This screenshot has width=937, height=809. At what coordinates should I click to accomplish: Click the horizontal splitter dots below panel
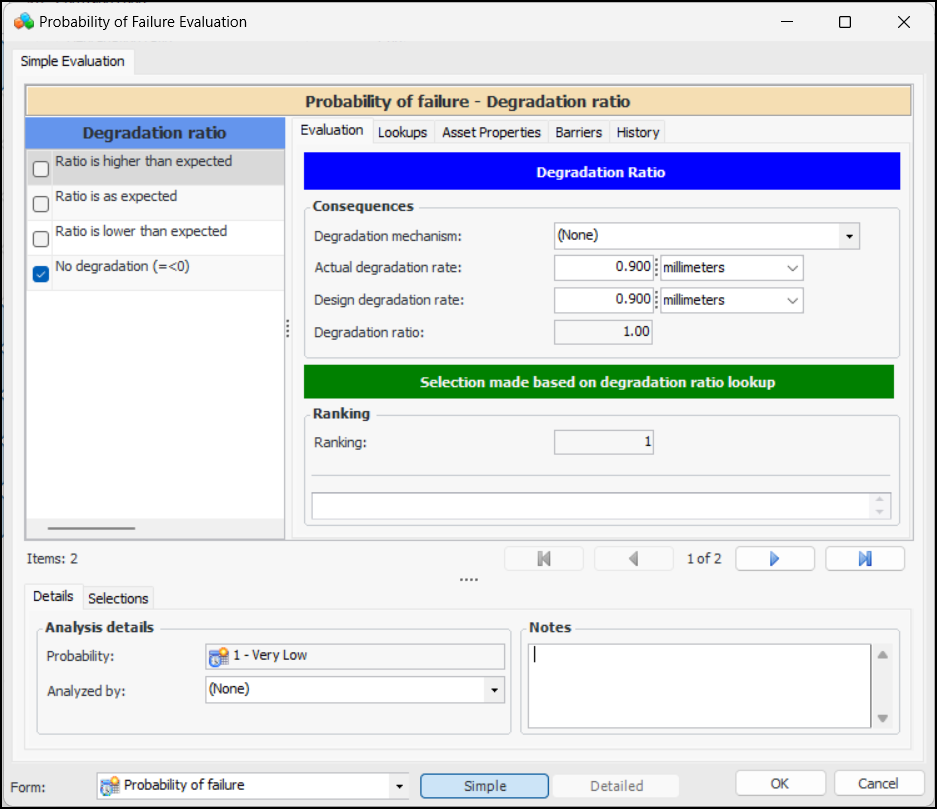[468, 579]
